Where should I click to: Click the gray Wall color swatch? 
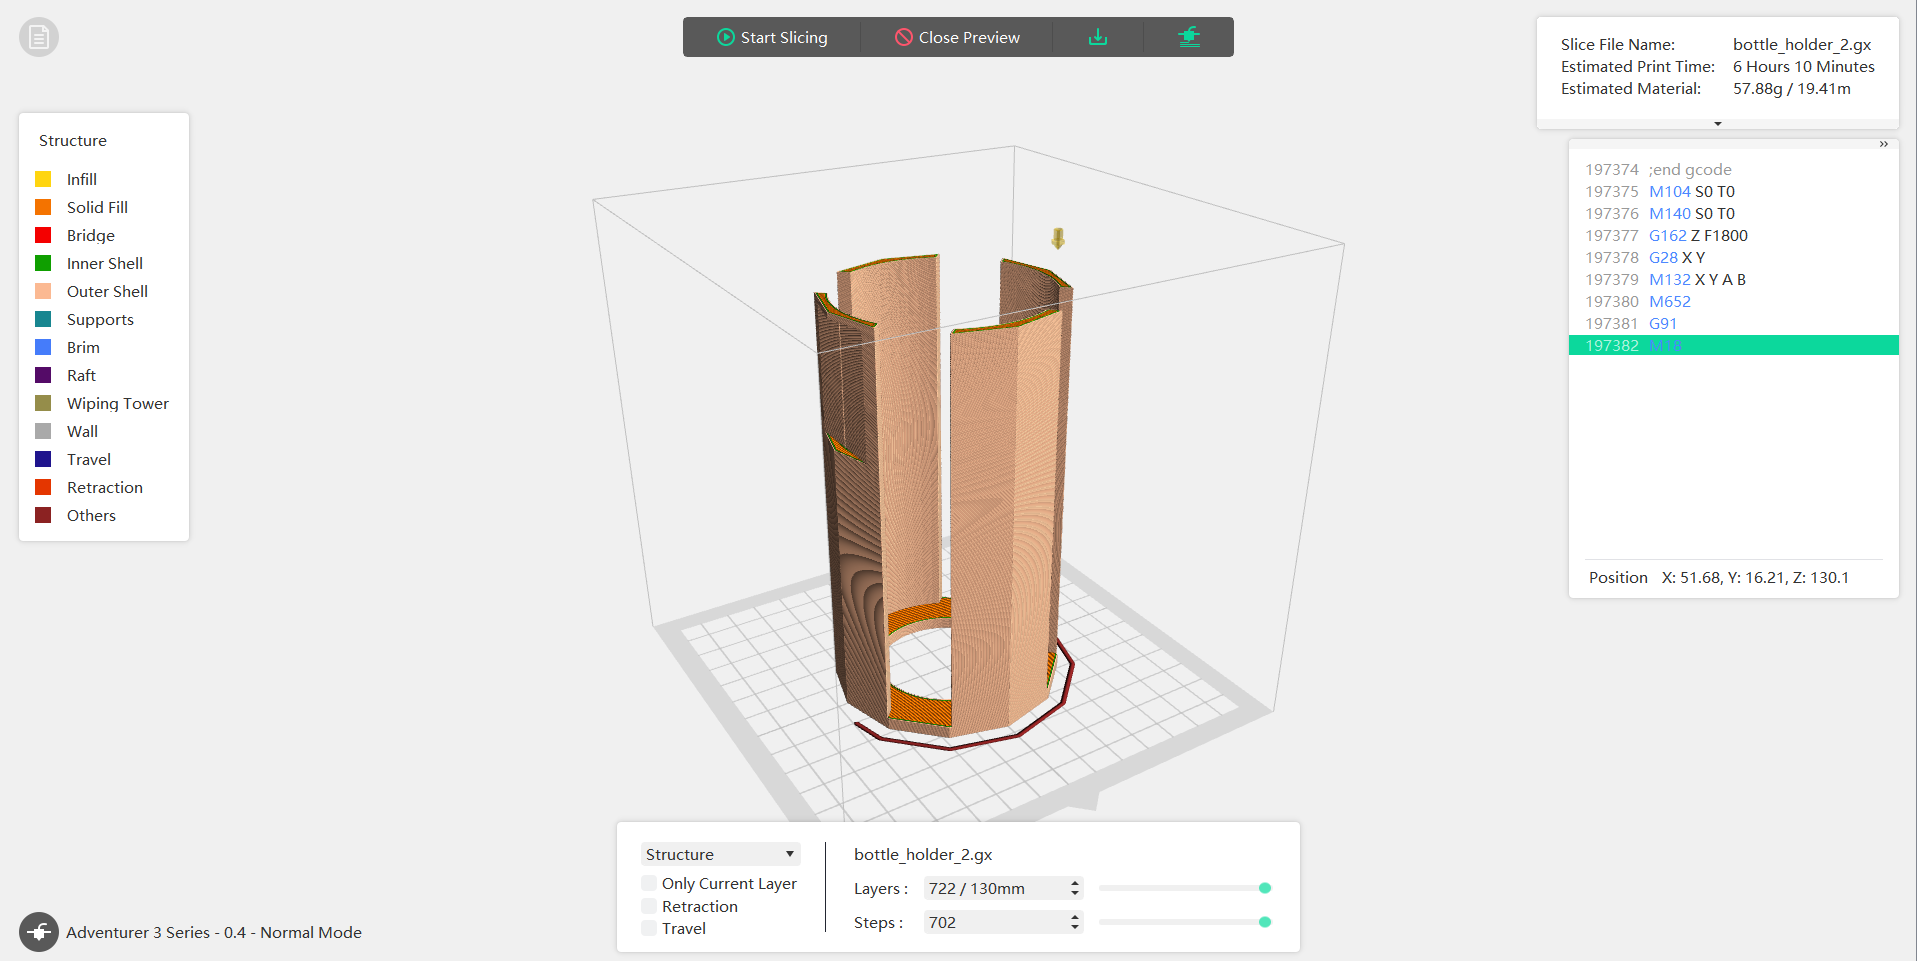pyautogui.click(x=43, y=431)
